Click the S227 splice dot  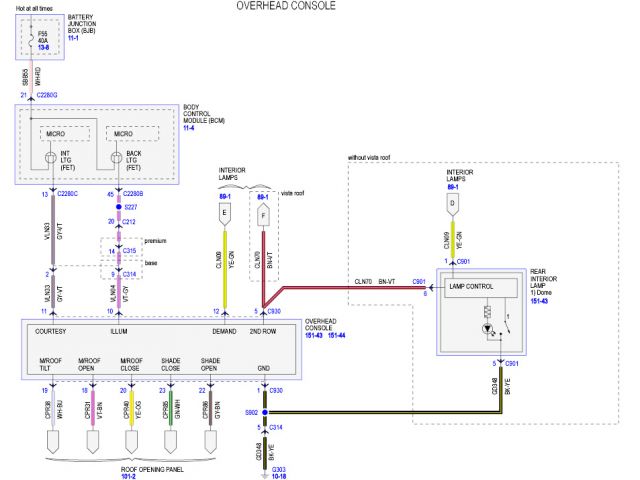pyautogui.click(x=119, y=207)
